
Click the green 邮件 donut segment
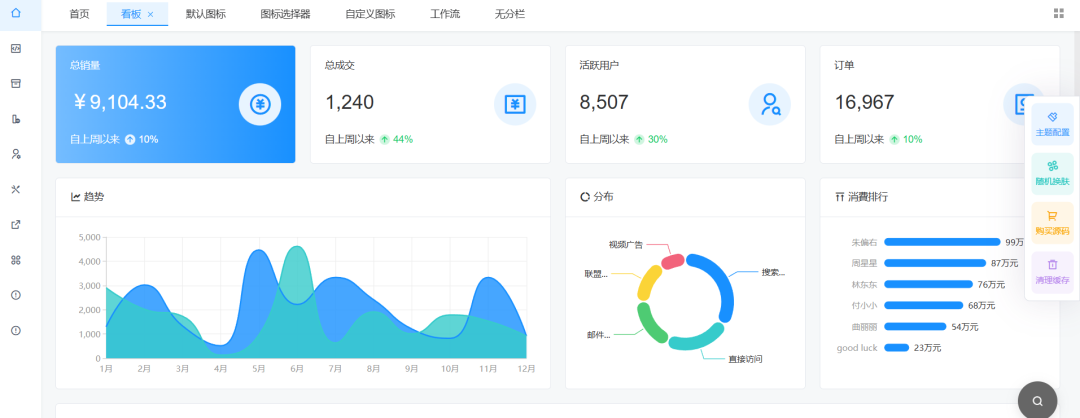(650, 322)
